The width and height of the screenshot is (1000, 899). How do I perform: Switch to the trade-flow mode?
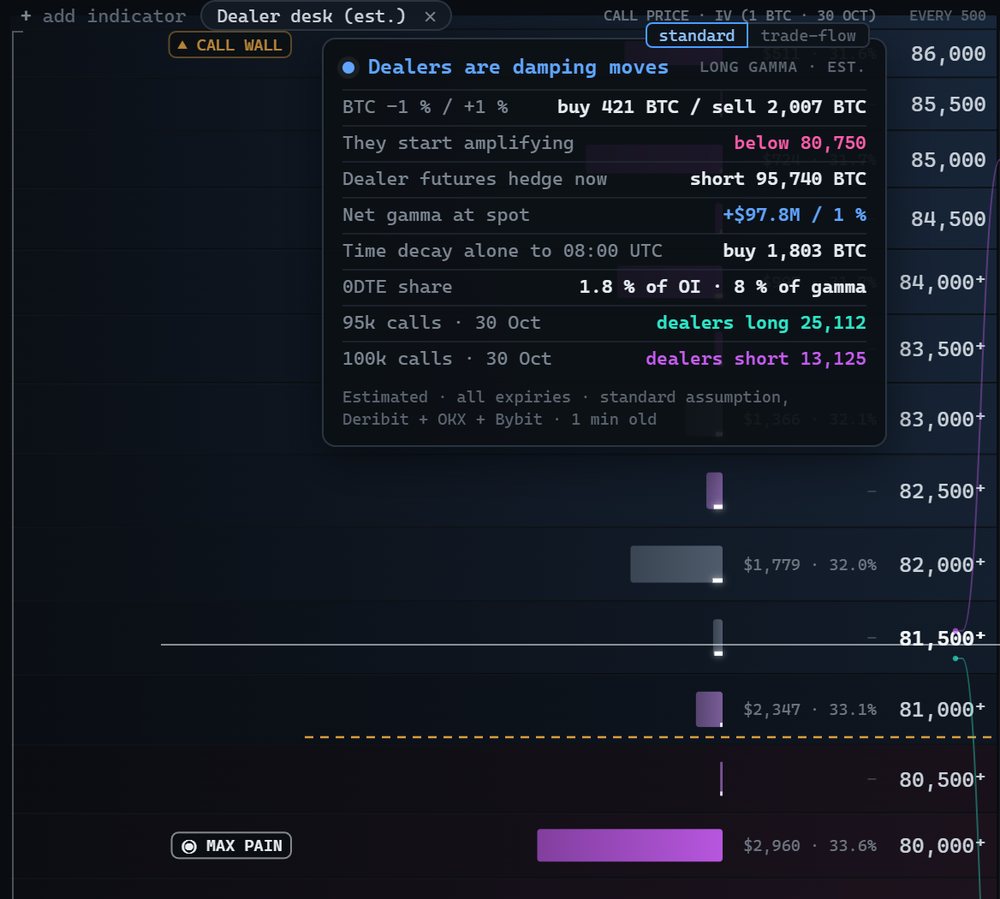pyautogui.click(x=808, y=36)
